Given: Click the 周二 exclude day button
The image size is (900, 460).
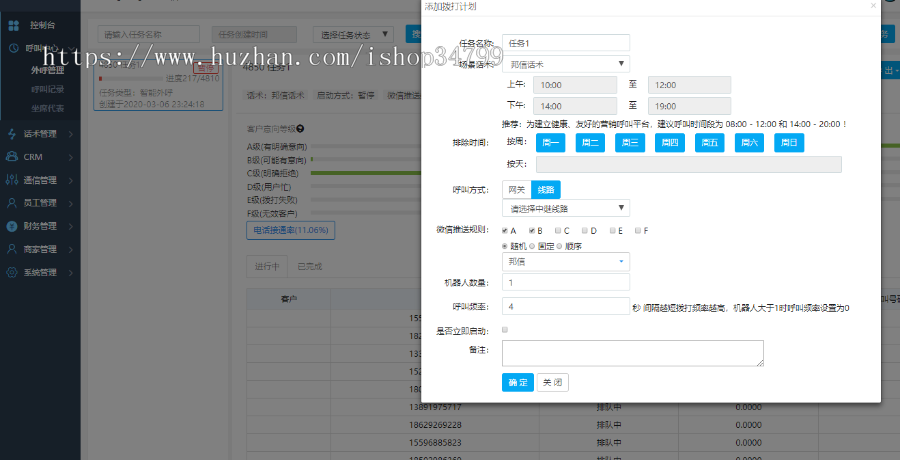Looking at the screenshot, I should pyautogui.click(x=591, y=143).
